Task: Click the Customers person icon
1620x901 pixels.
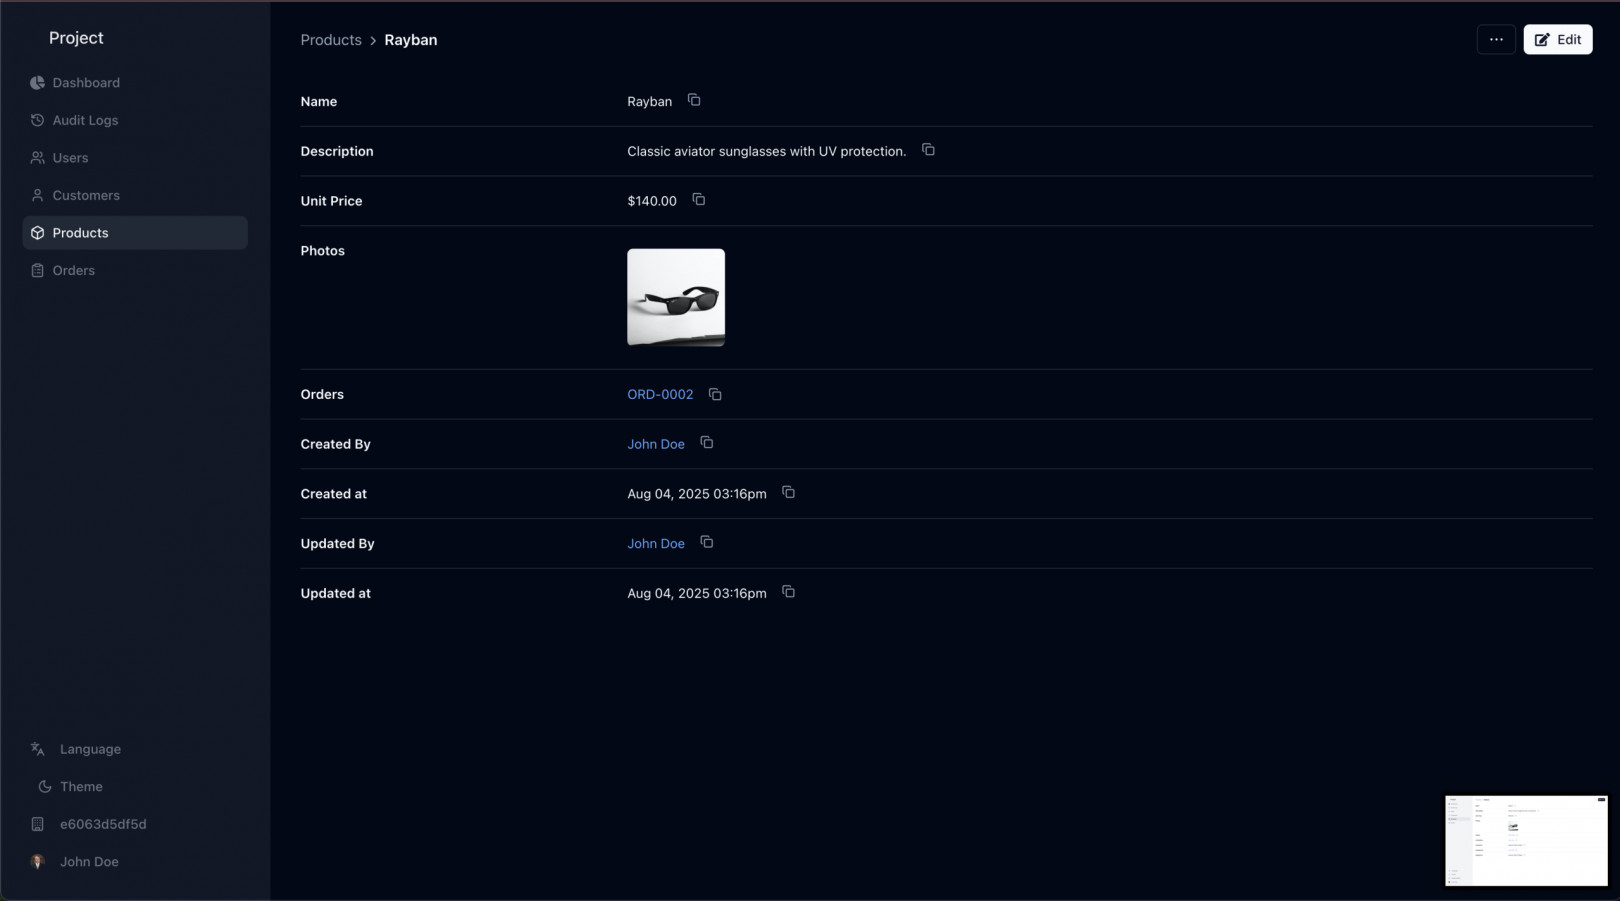Action: tap(37, 195)
